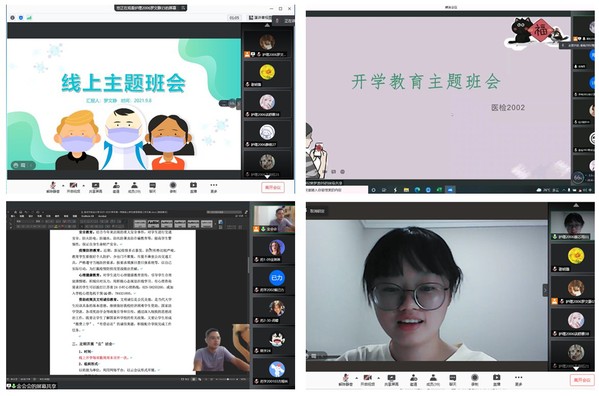599x396 pixels.
Task: Open Edge browser on taskbar under 开学教育主题班会
Action: [x=417, y=189]
